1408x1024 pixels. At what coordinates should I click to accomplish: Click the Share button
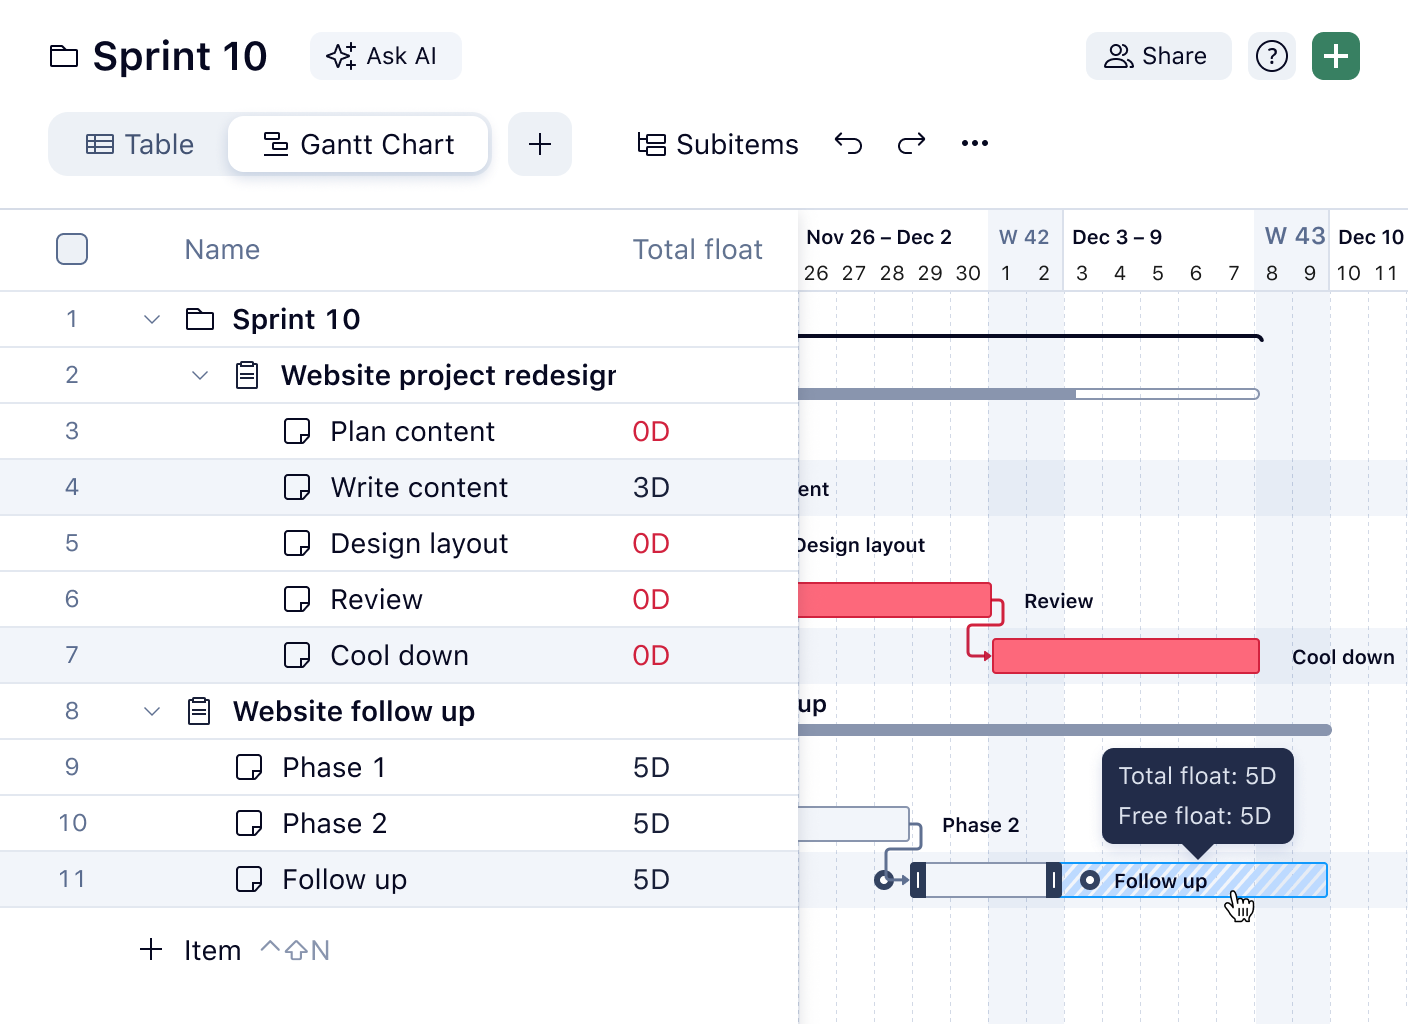tap(1158, 56)
